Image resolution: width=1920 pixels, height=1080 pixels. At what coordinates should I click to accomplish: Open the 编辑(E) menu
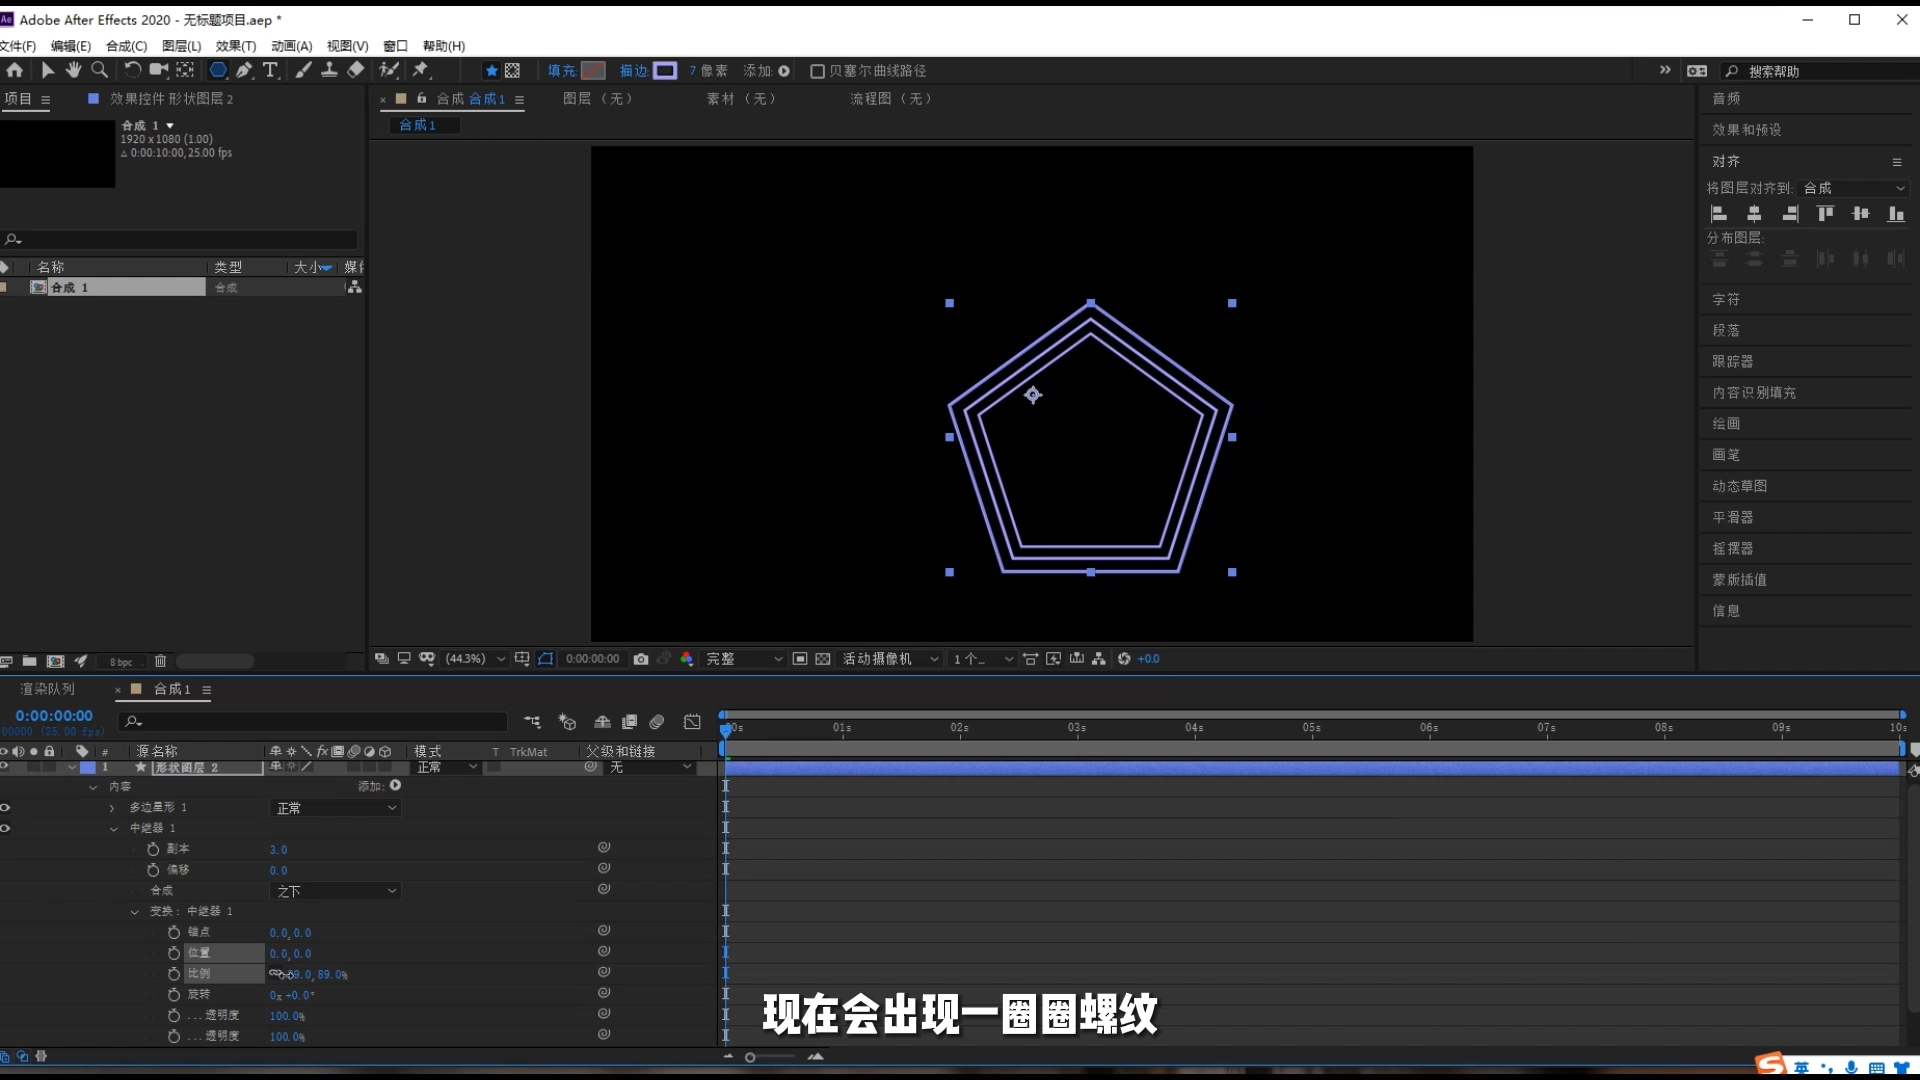[x=71, y=46]
